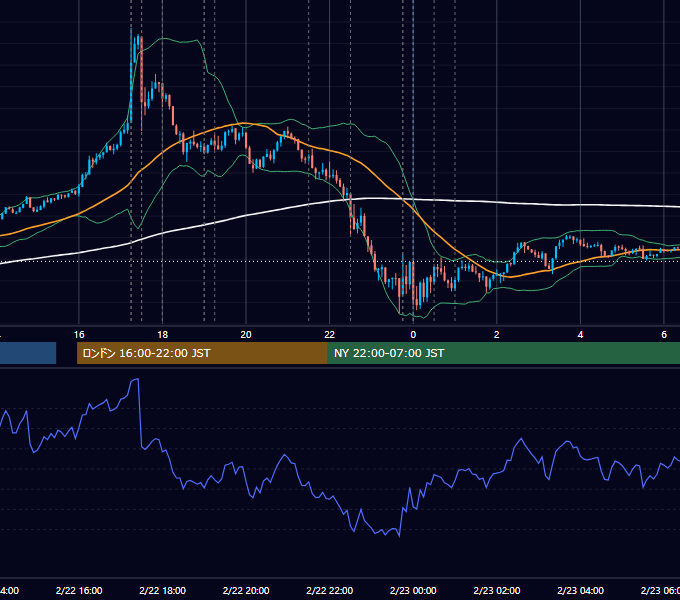680x600 pixels.
Task: Click hour label 2 on upper axis
Action: [497, 335]
